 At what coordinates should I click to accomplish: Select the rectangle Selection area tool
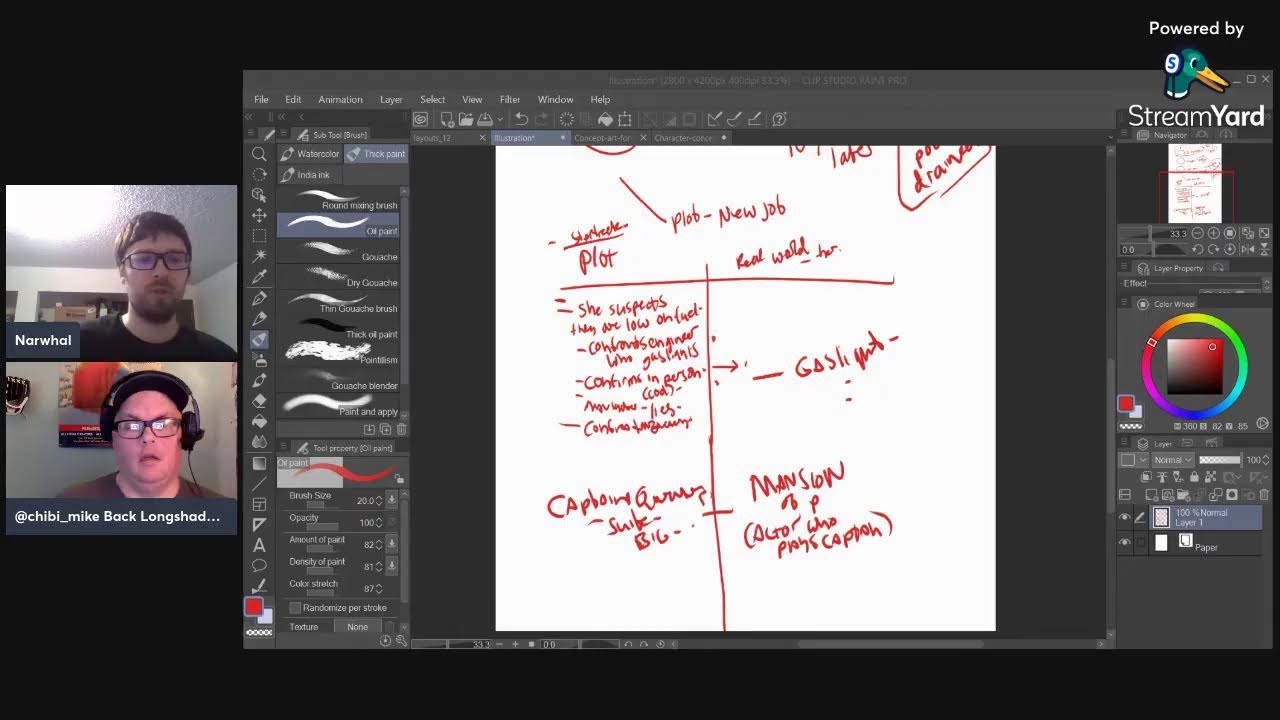259,236
